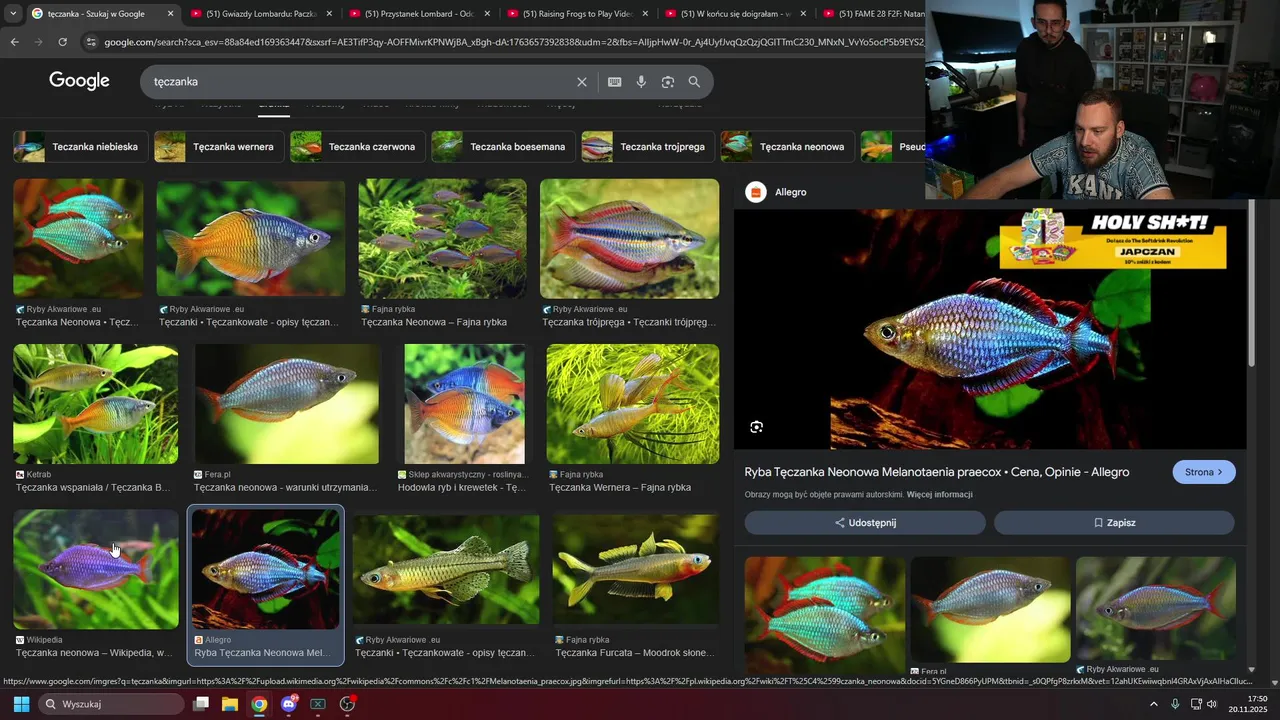Select the Tęczanka wernera filter chip
The image size is (1280, 720).
tap(218, 146)
